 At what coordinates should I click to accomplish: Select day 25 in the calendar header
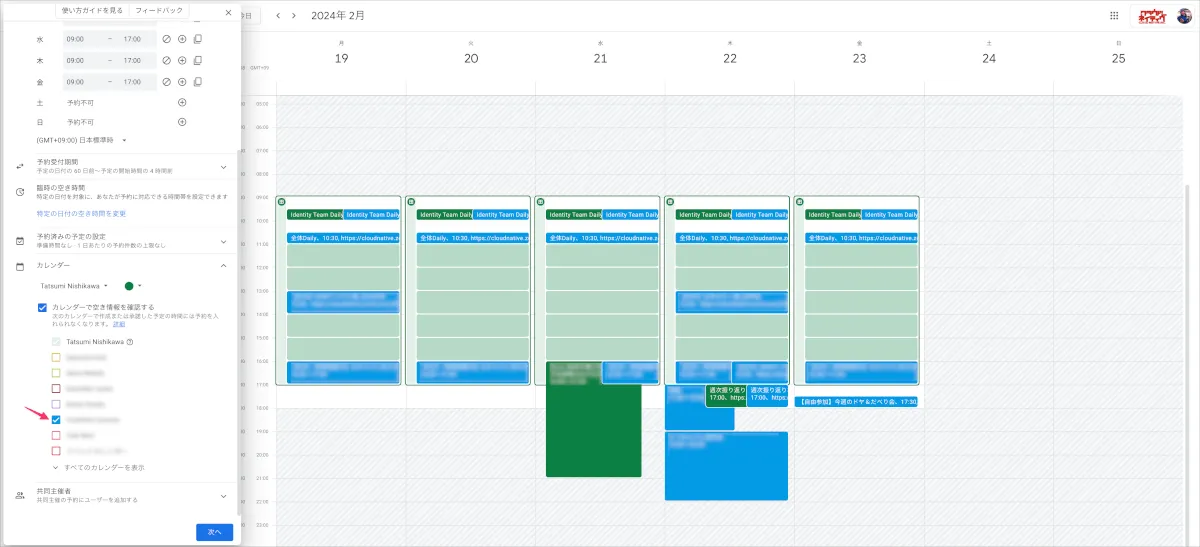pyautogui.click(x=1119, y=59)
